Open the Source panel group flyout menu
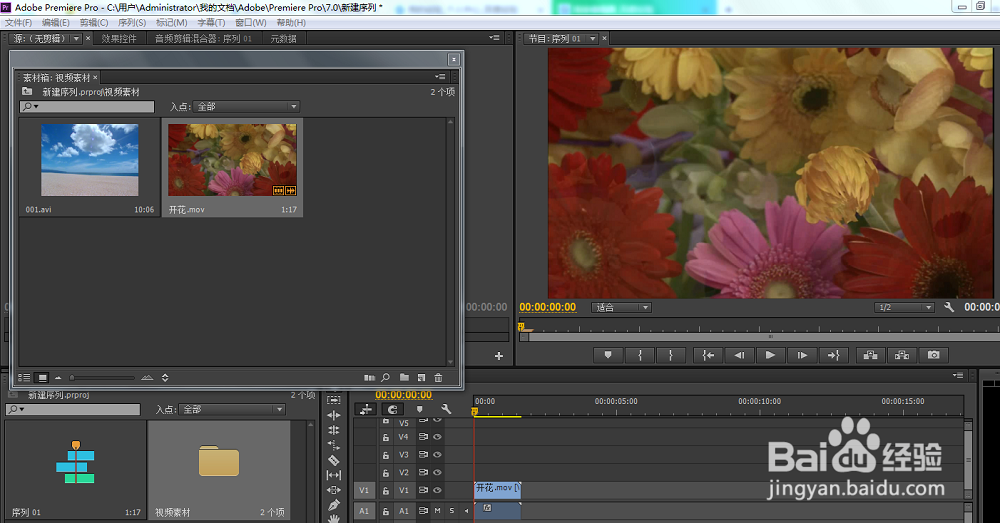The image size is (1000, 523). tap(494, 38)
